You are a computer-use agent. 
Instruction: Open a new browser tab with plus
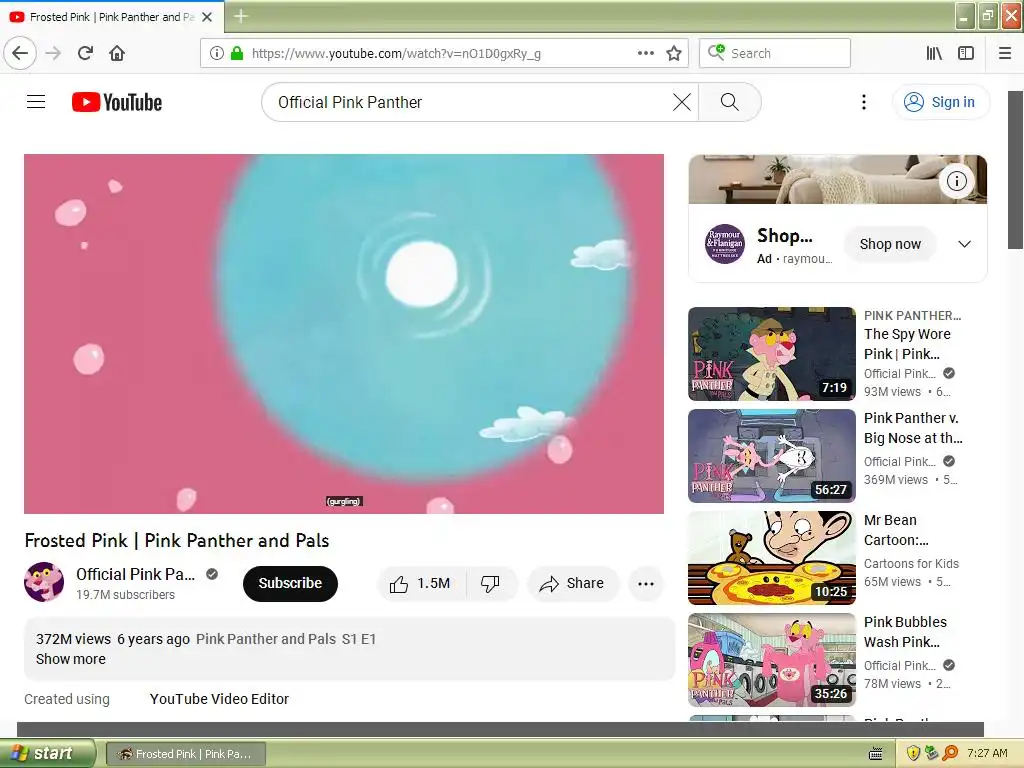point(240,16)
